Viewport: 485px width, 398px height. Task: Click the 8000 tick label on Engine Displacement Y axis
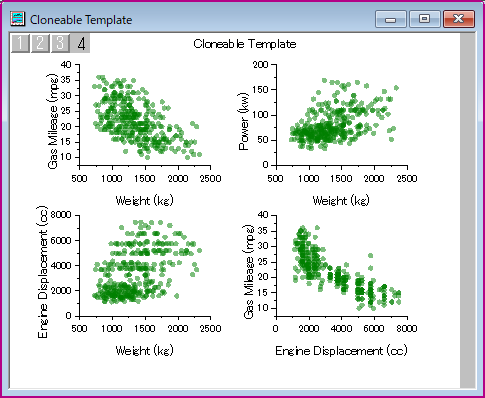60,215
